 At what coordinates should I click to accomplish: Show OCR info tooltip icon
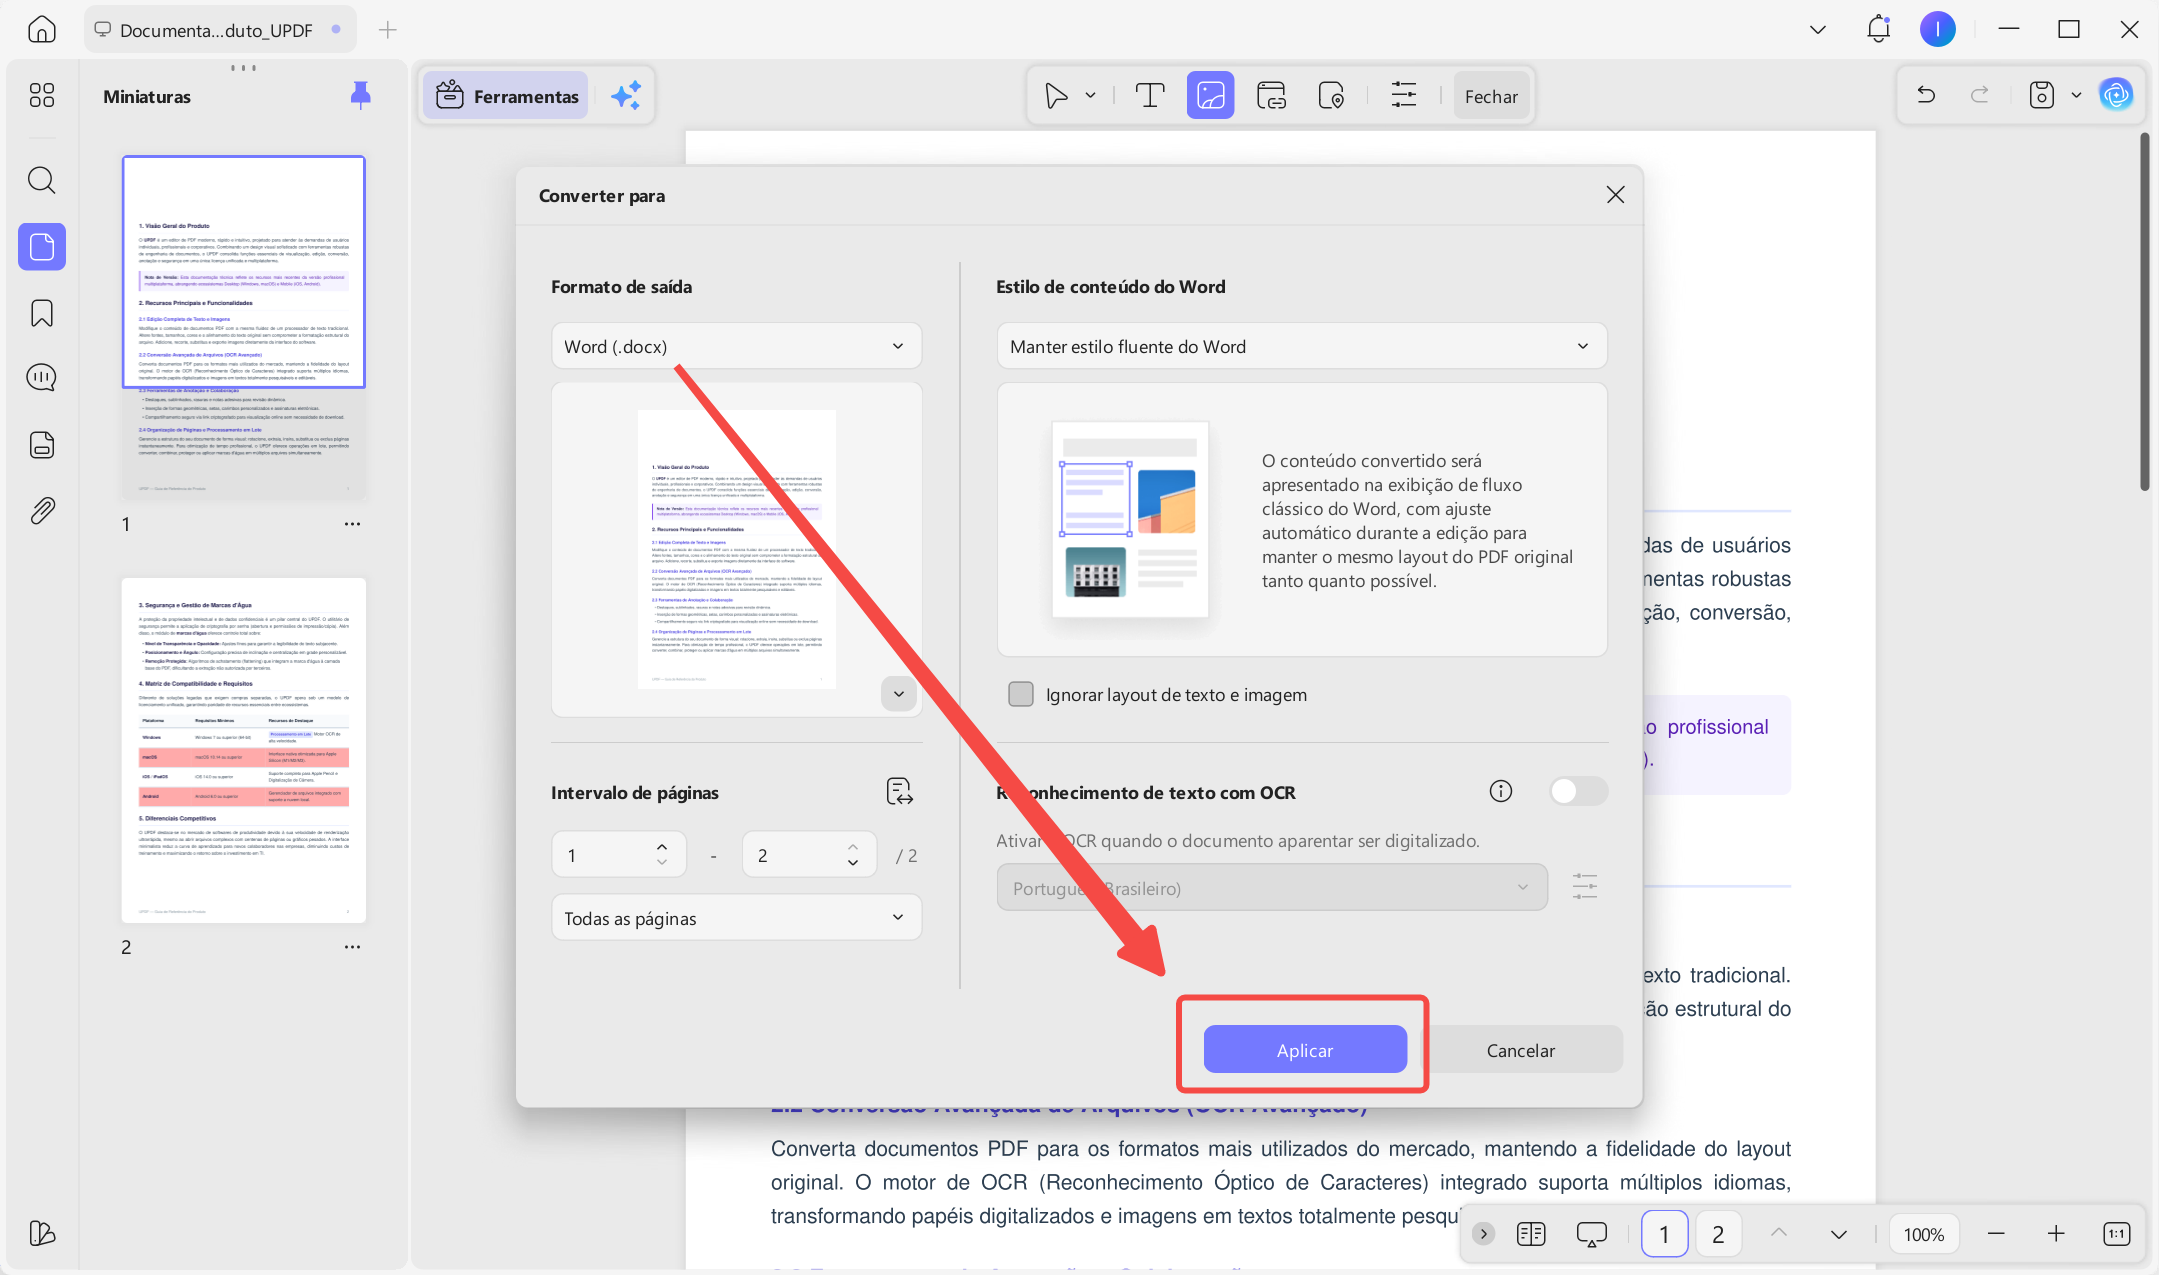1500,791
